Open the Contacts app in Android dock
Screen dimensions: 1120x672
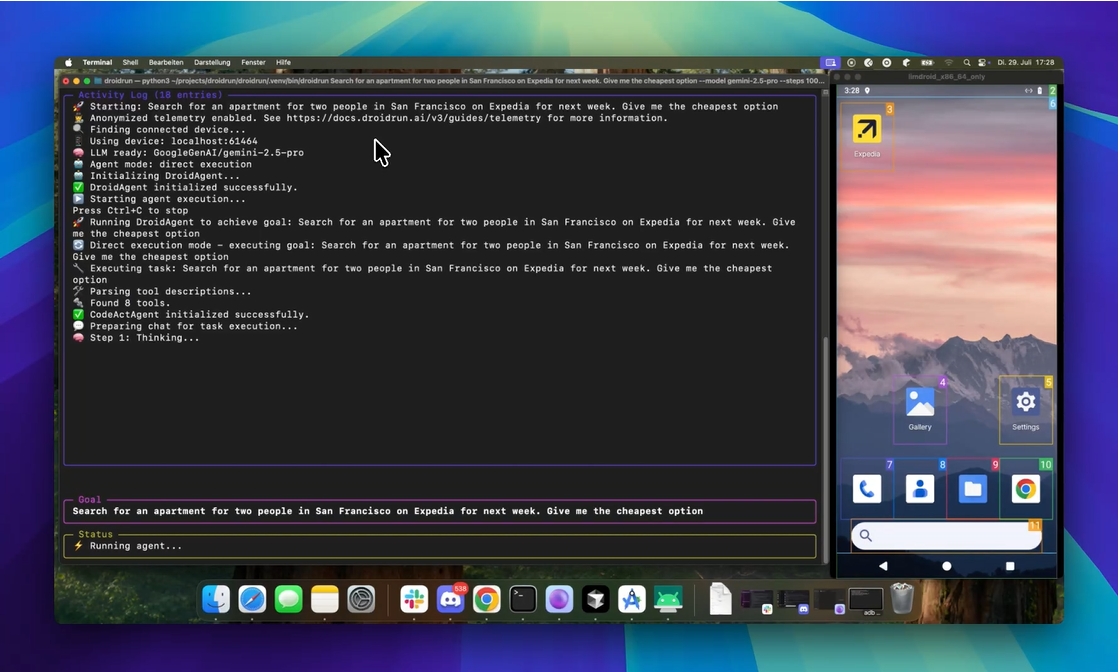(920, 488)
